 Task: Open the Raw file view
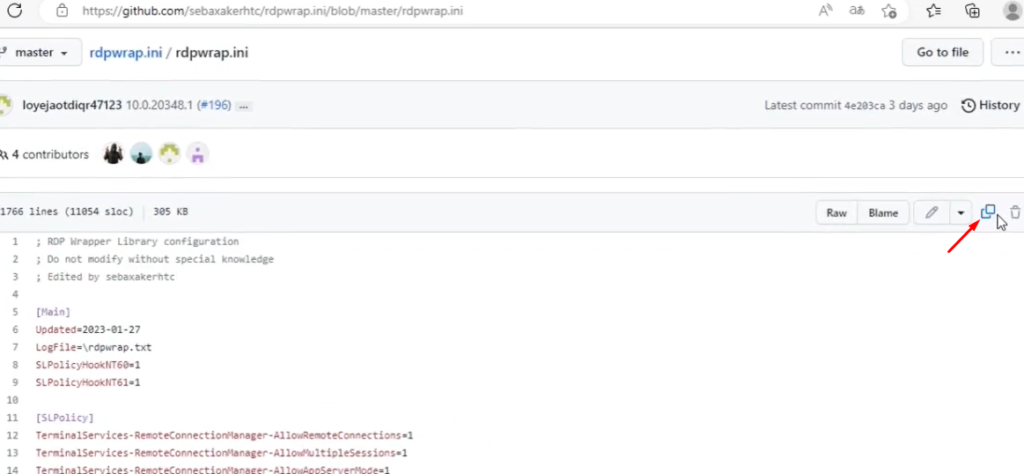point(837,213)
